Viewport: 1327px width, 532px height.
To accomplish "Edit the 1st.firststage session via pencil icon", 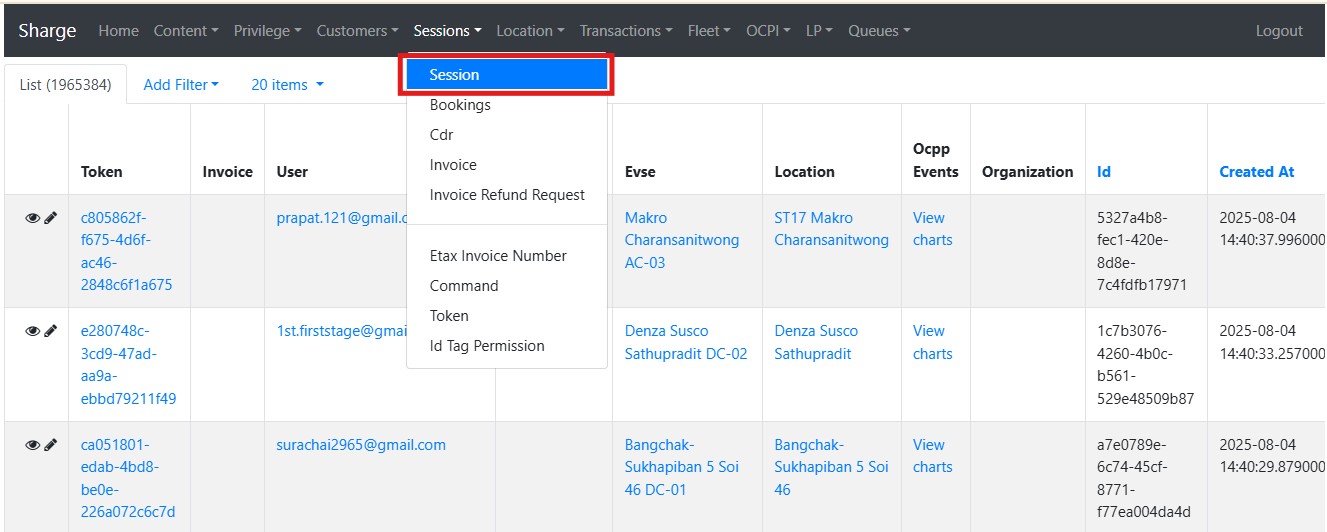I will click(x=51, y=331).
